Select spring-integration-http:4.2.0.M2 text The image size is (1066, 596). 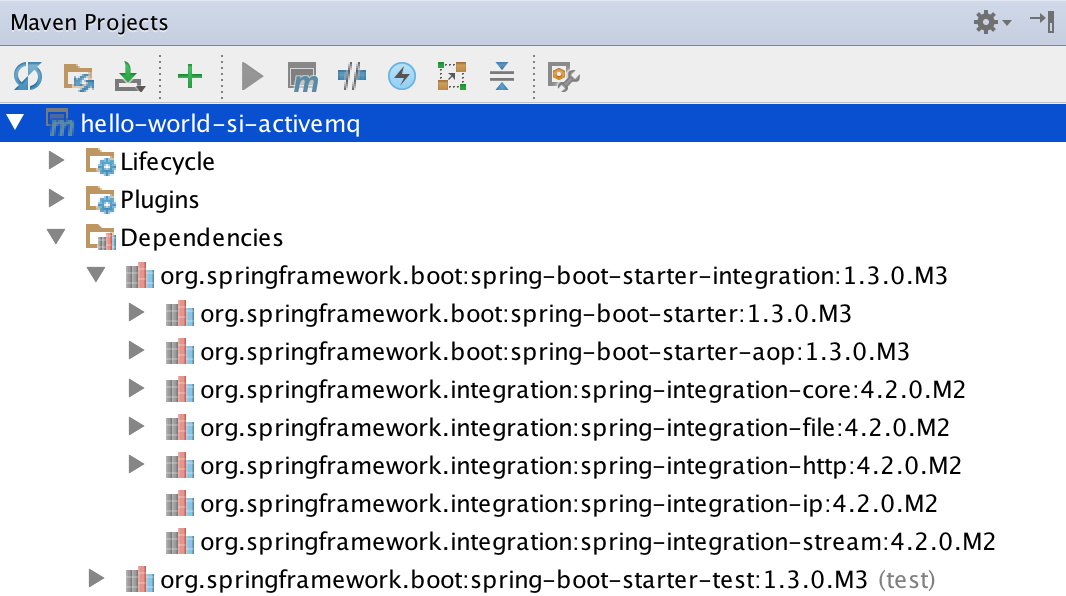click(581, 466)
